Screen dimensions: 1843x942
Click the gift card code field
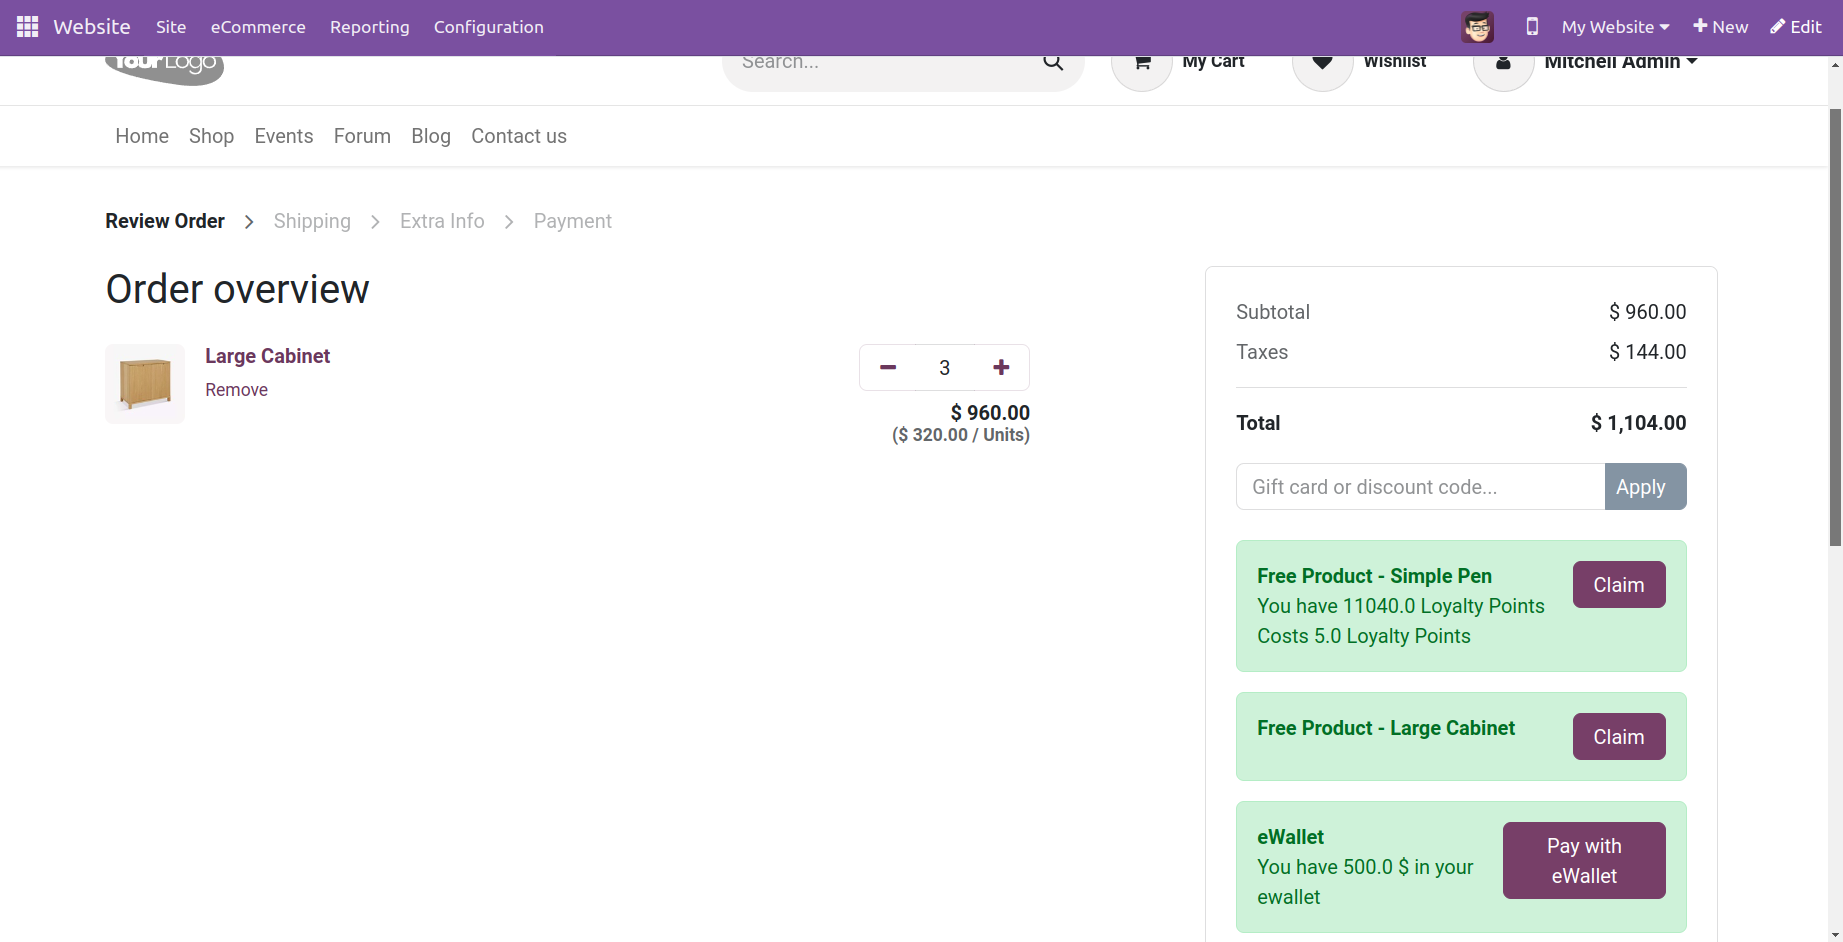(1420, 487)
